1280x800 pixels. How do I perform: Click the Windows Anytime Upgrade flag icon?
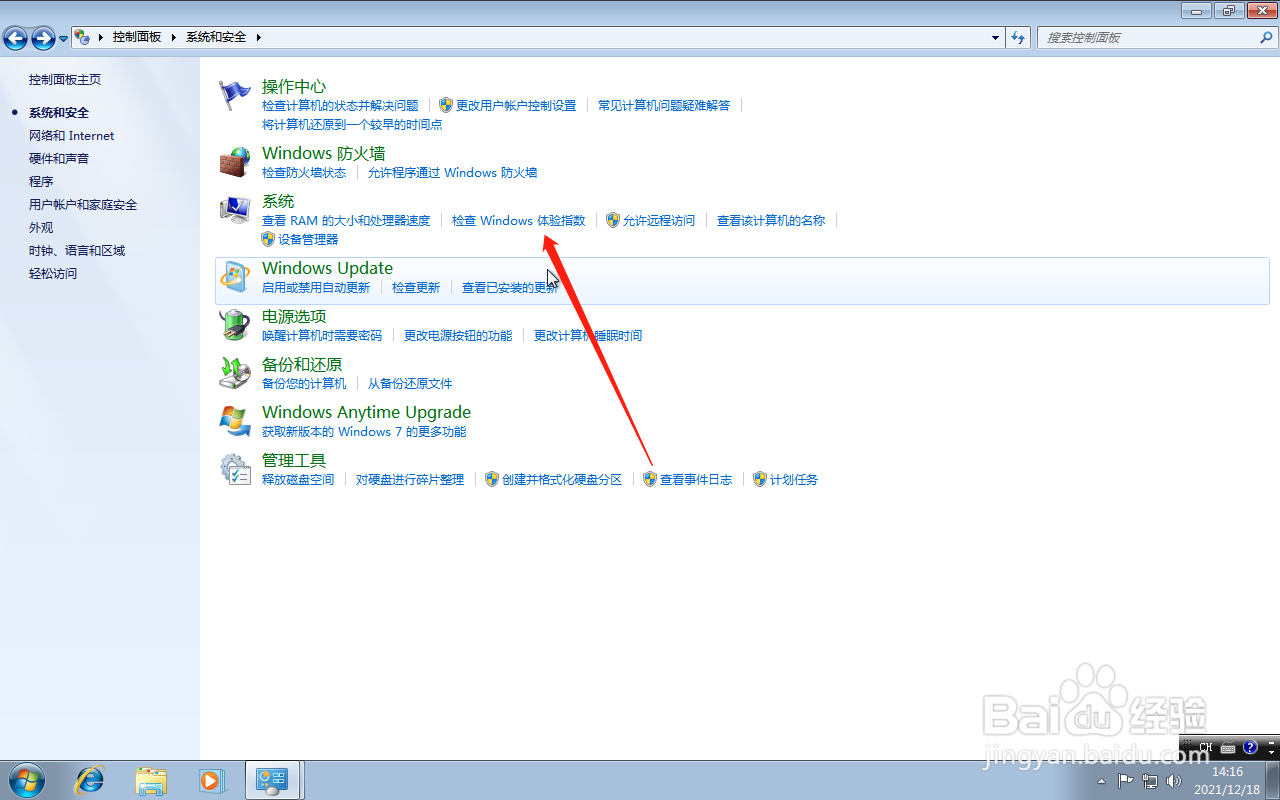(x=235, y=421)
